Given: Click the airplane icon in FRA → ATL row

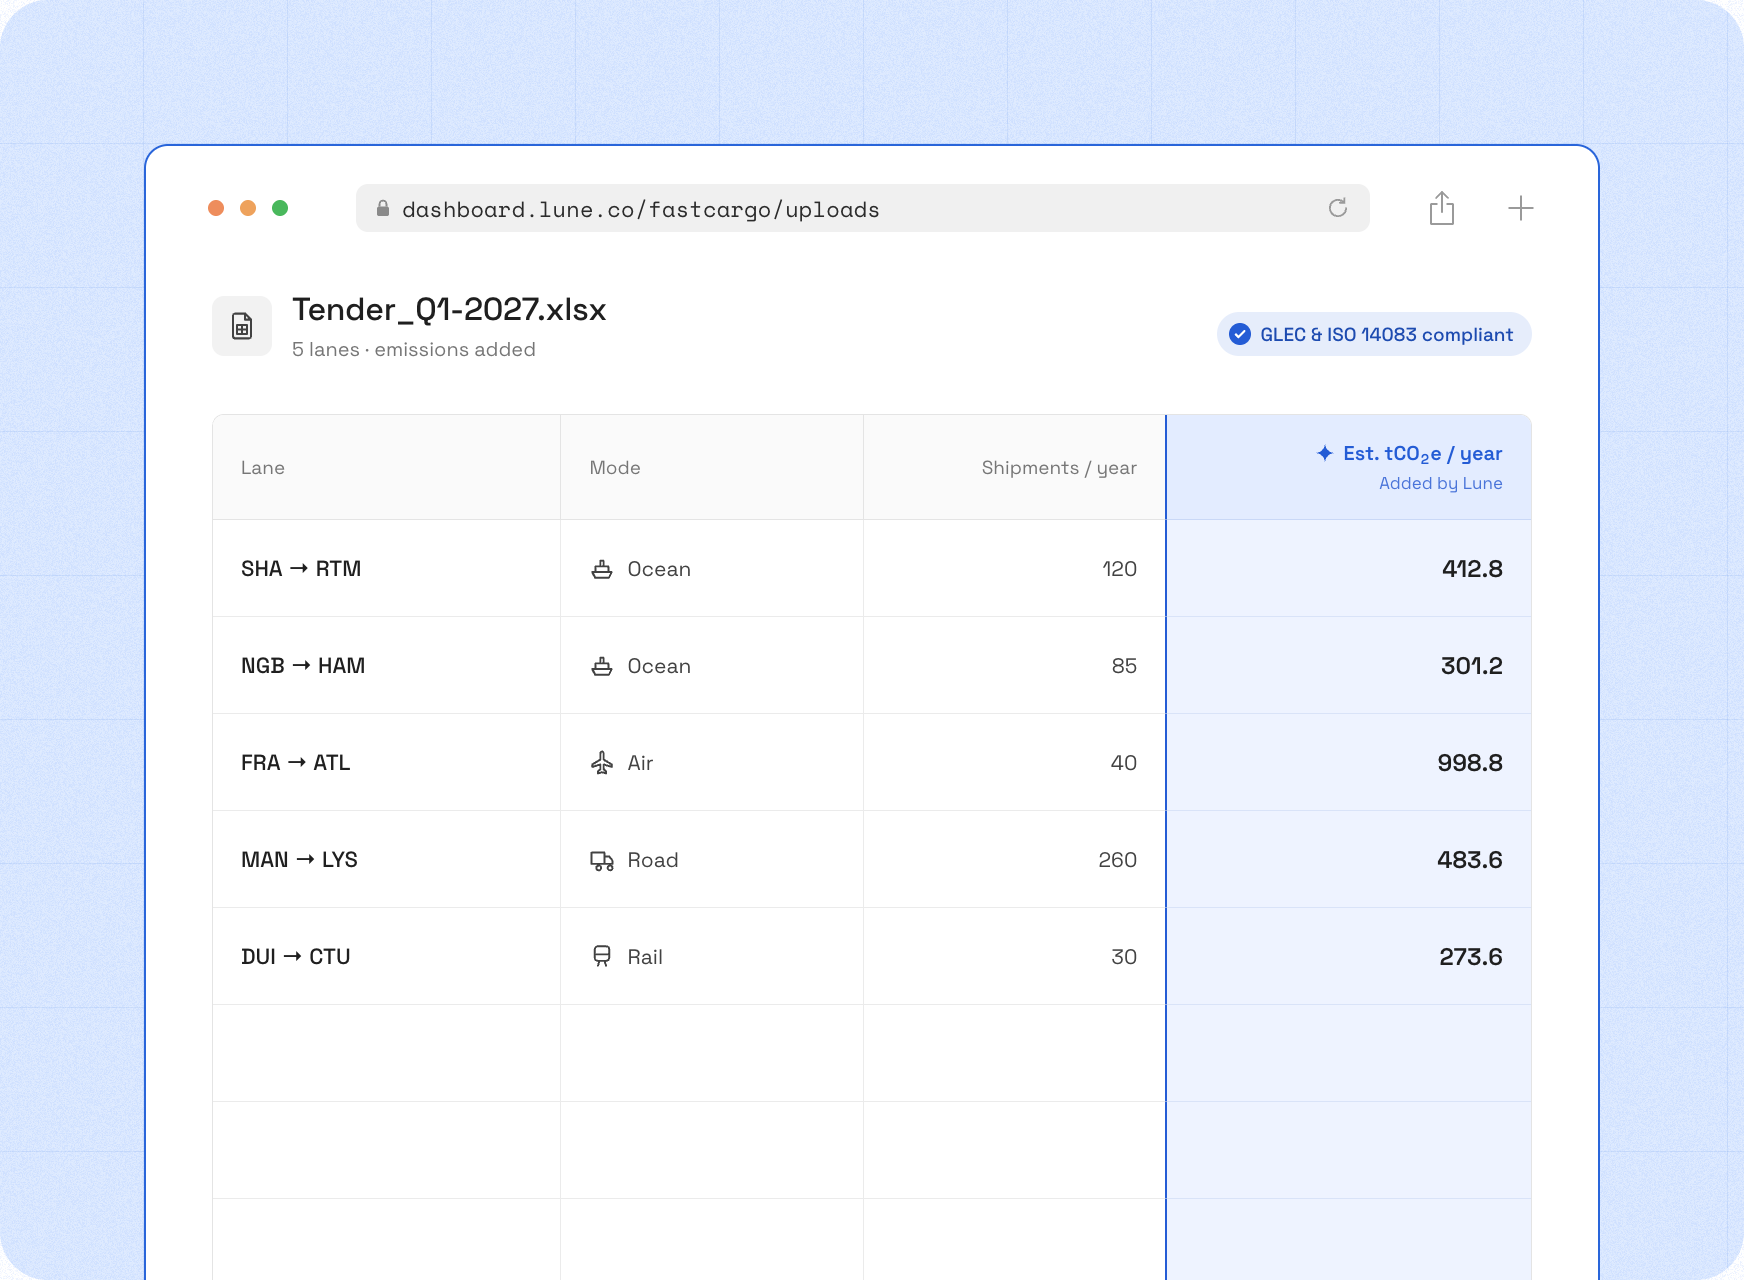Looking at the screenshot, I should point(602,763).
